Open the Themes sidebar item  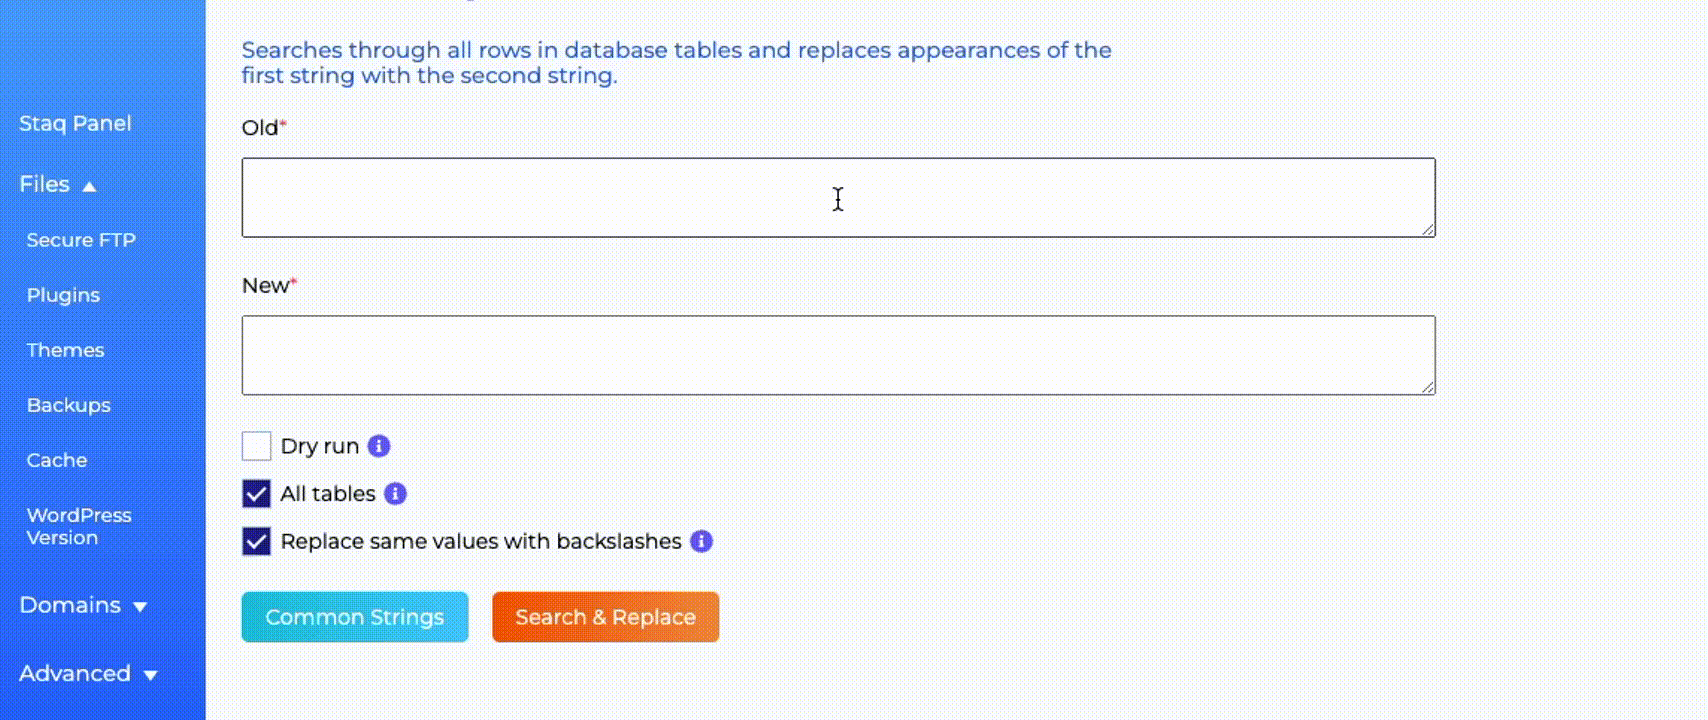pyautogui.click(x=65, y=350)
